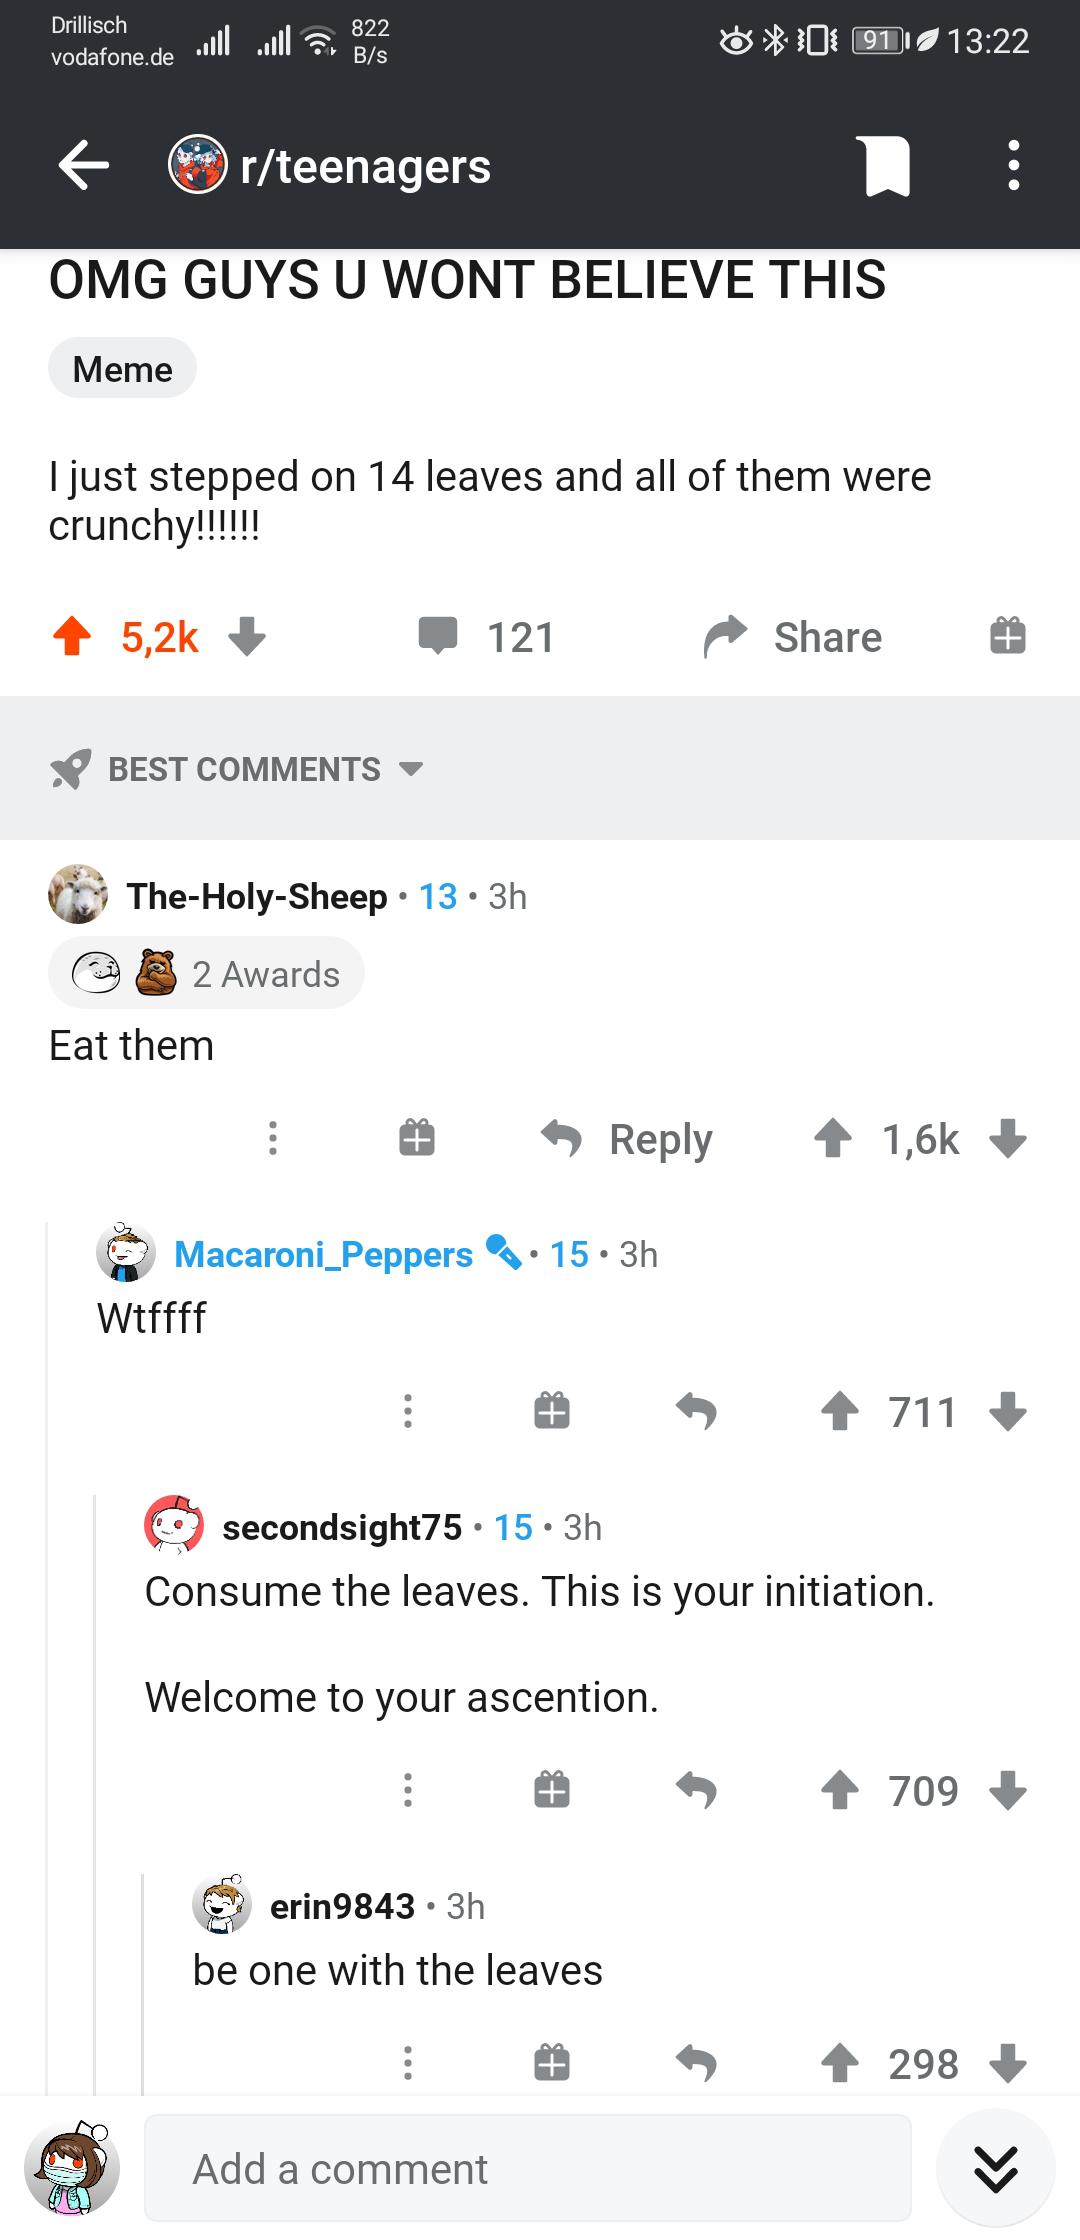Image resolution: width=1080 pixels, height=2240 pixels.
Task: Upvote The-Holy-Sheep's "Eat them" comment
Action: 832,1138
